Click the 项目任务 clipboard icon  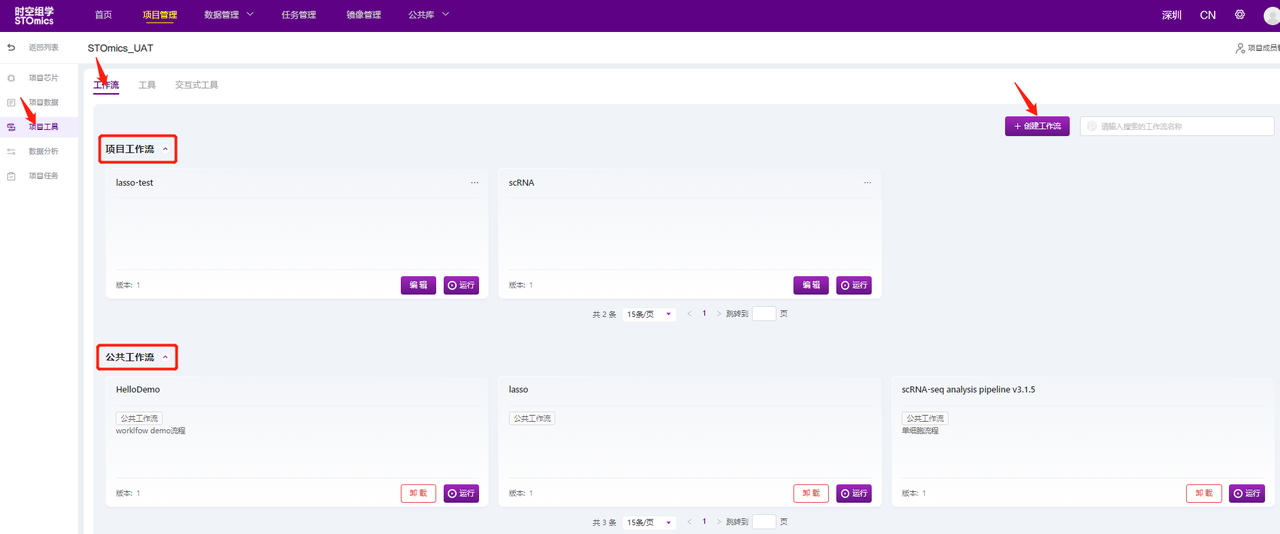pyautogui.click(x=11, y=176)
